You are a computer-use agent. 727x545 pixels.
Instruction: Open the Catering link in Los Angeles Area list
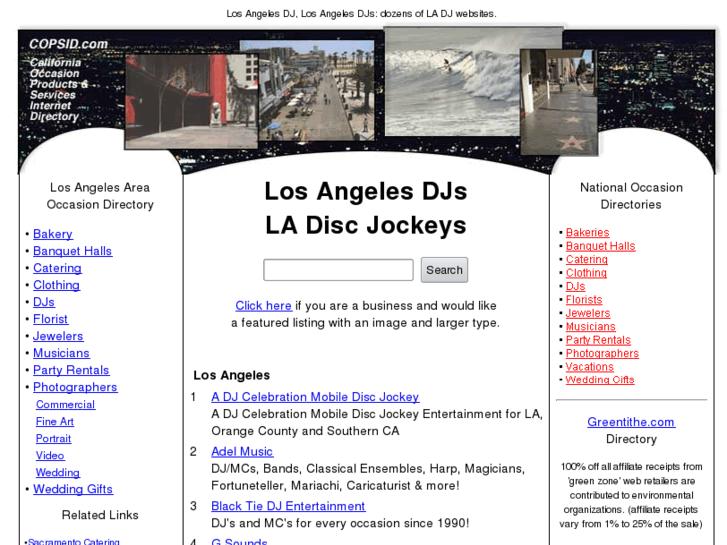57,268
